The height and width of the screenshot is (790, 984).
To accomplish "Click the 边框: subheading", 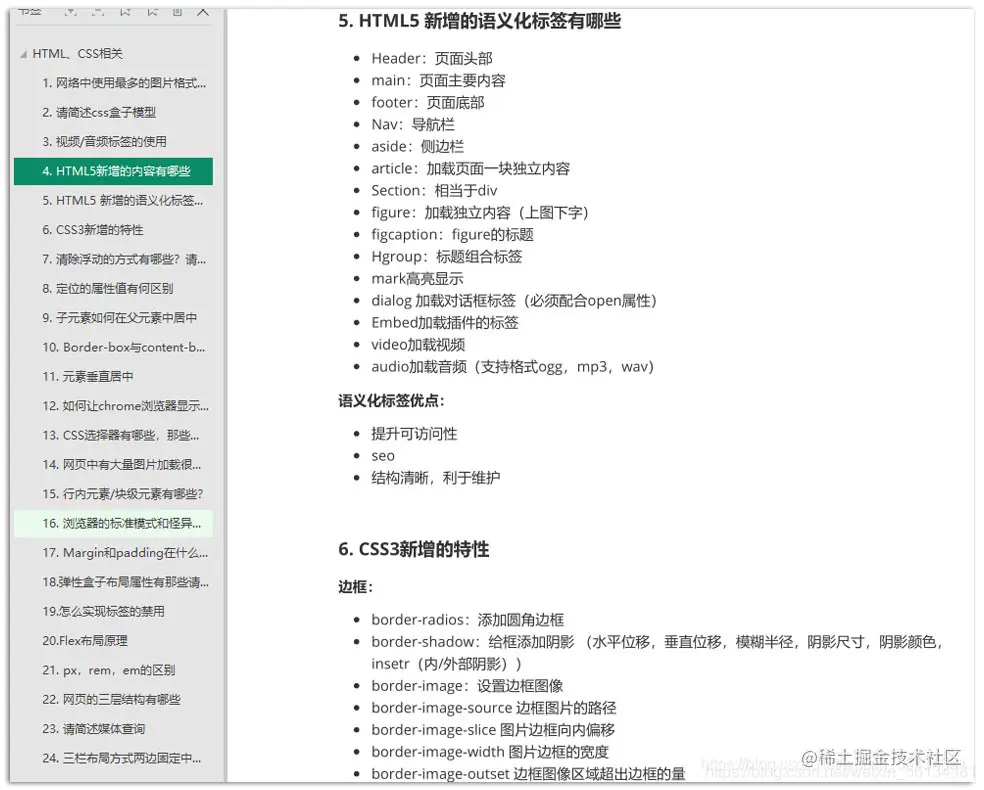I will point(356,587).
